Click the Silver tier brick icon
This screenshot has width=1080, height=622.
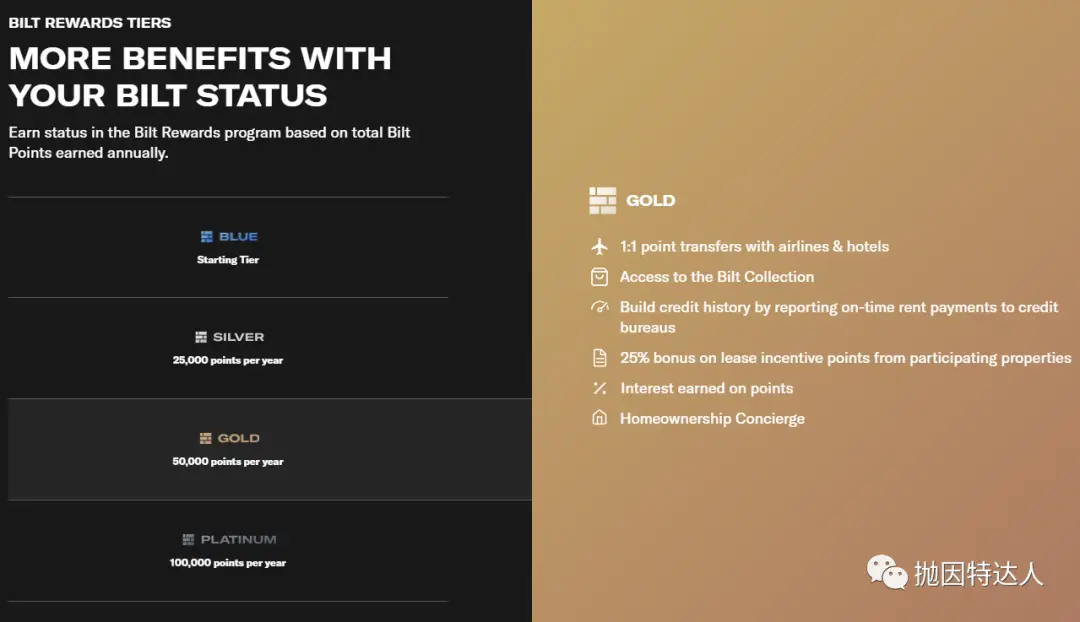click(201, 338)
